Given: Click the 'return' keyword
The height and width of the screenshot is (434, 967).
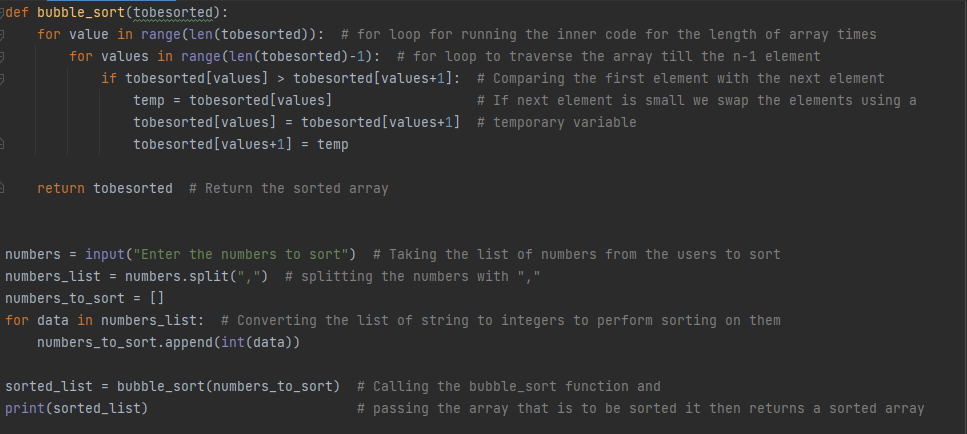Looking at the screenshot, I should click(x=61, y=189).
